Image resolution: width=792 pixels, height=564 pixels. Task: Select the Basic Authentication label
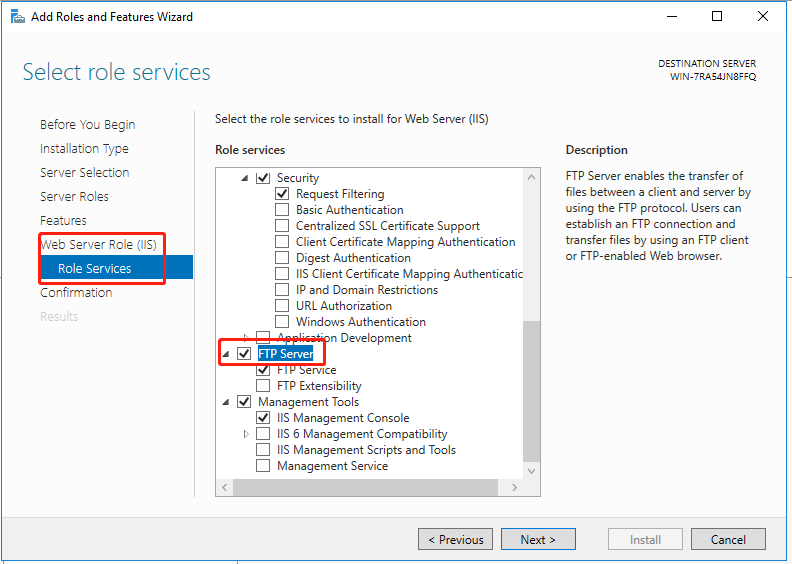tap(350, 210)
